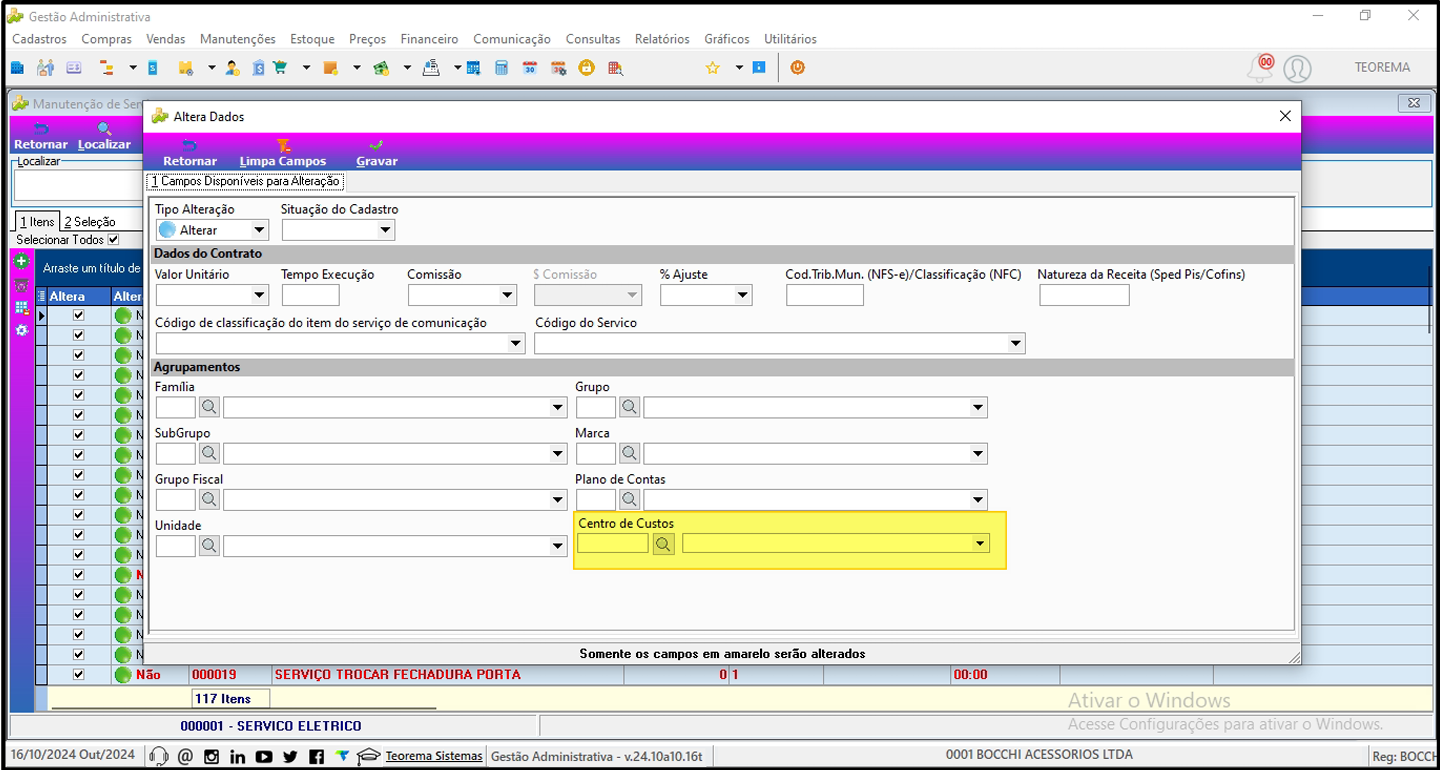Toggle checkbox for SERVIÇO TROCAR FECHADURA PORTA row
Screen dimensions: 1440x770
point(78,675)
